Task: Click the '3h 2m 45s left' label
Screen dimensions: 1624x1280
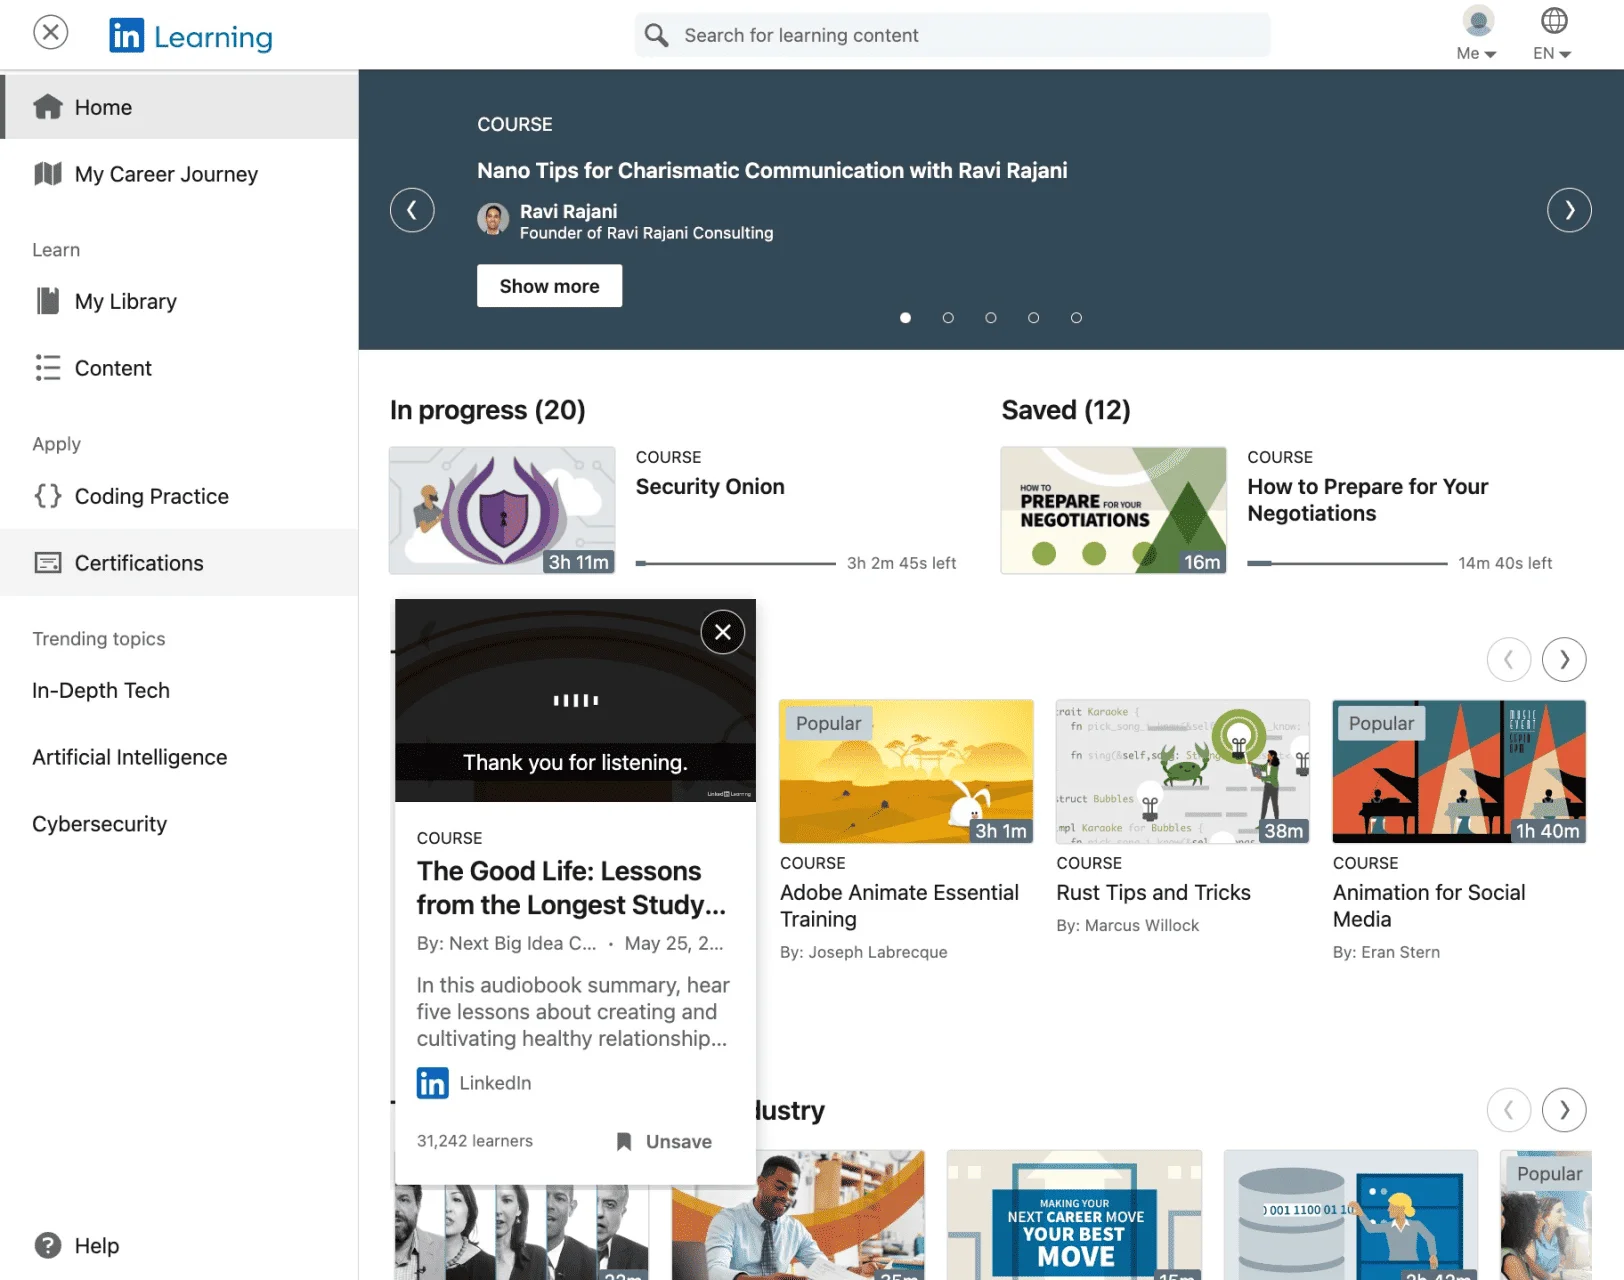Action: coord(901,563)
